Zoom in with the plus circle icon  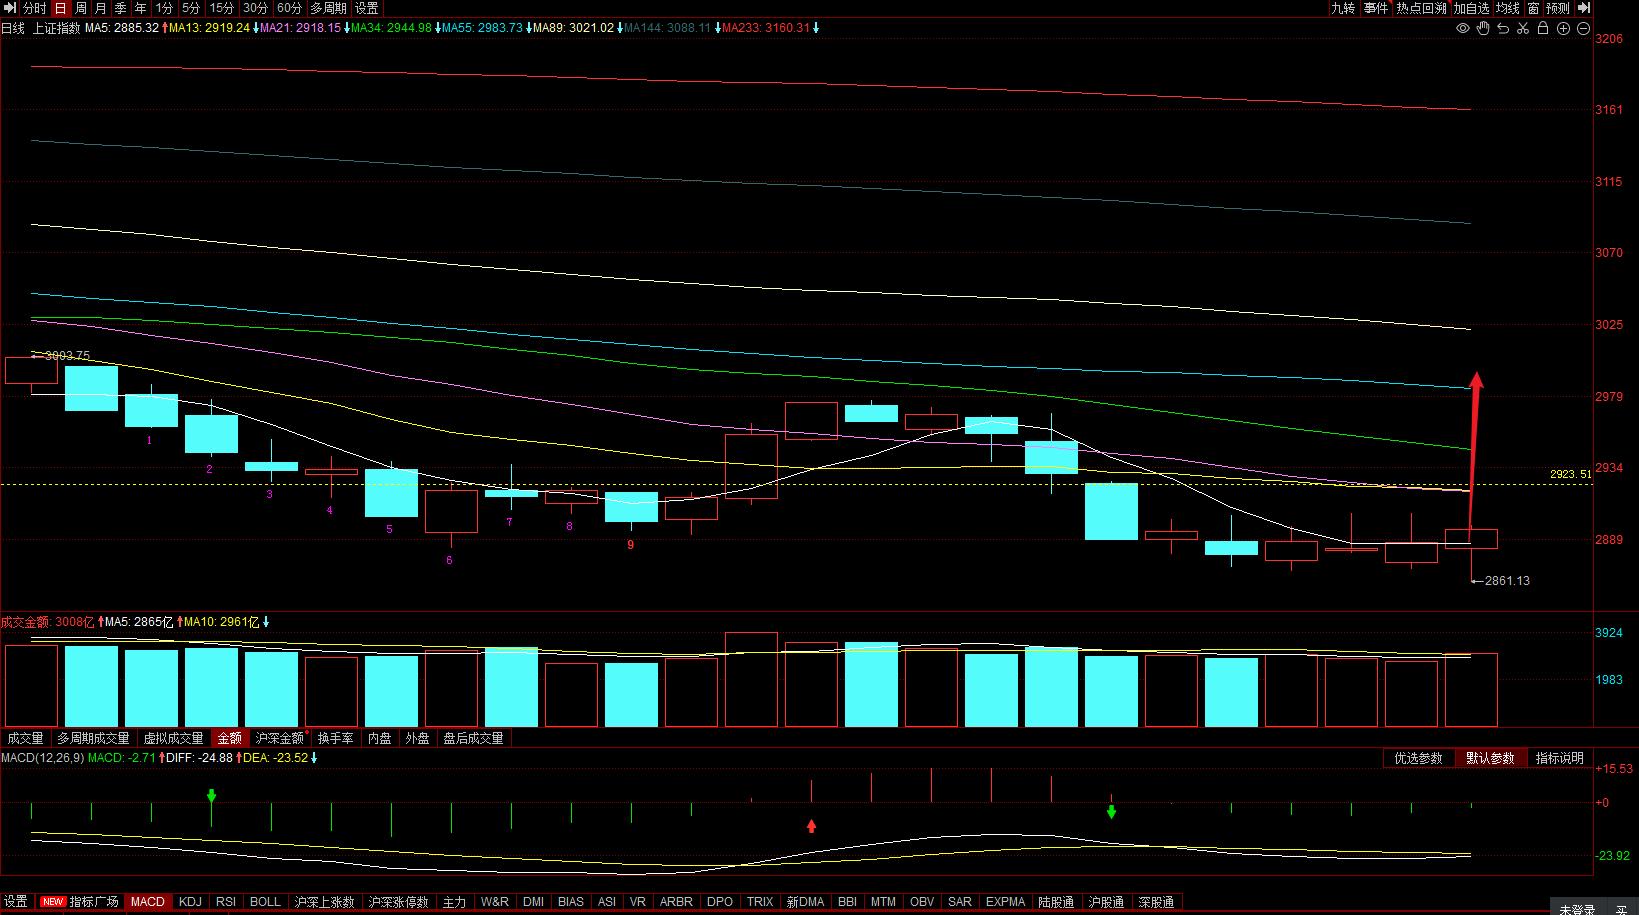pos(1564,29)
